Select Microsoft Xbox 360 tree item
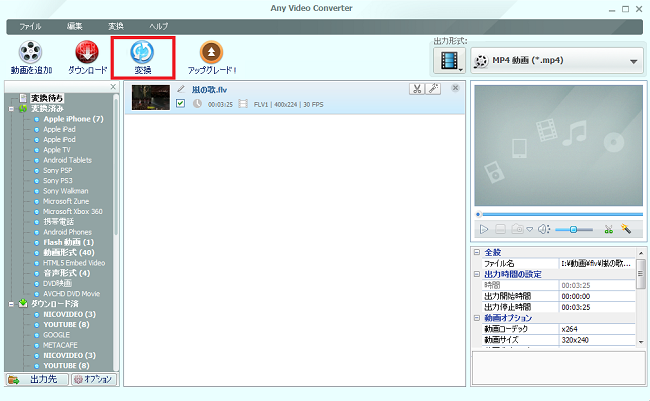This screenshot has width=650, height=401. point(73,211)
